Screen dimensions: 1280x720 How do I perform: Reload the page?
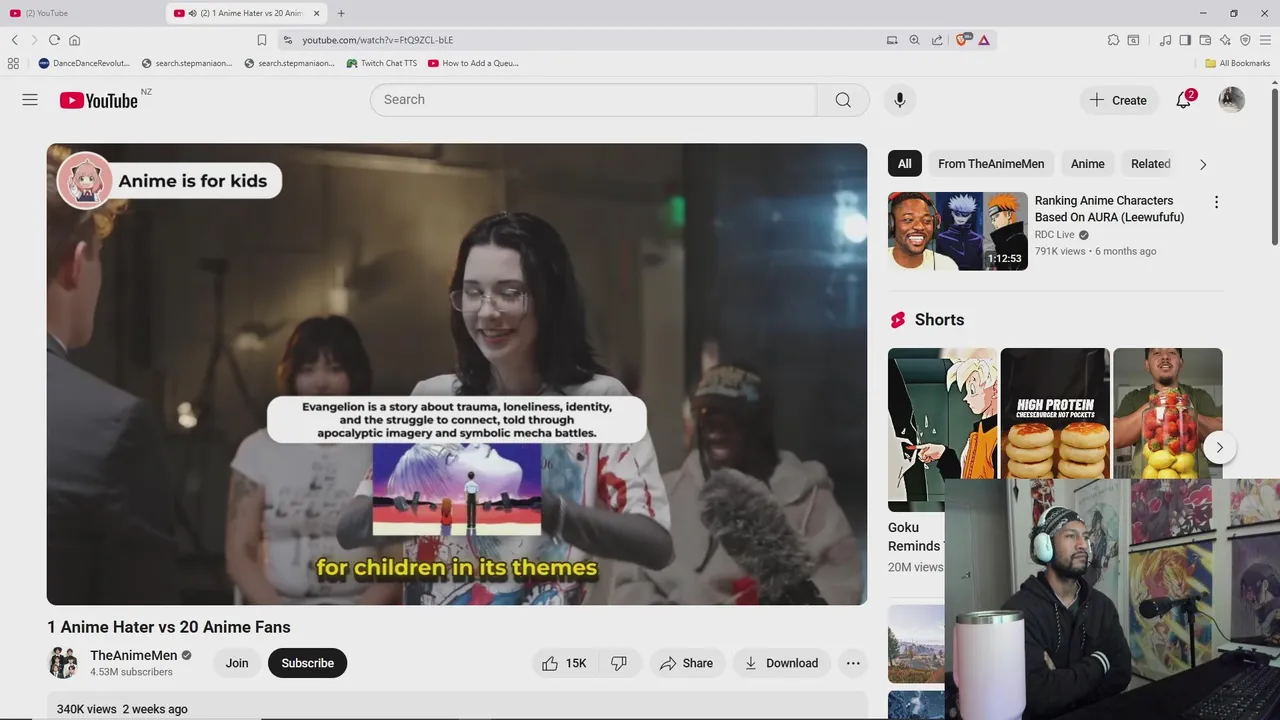coord(54,40)
